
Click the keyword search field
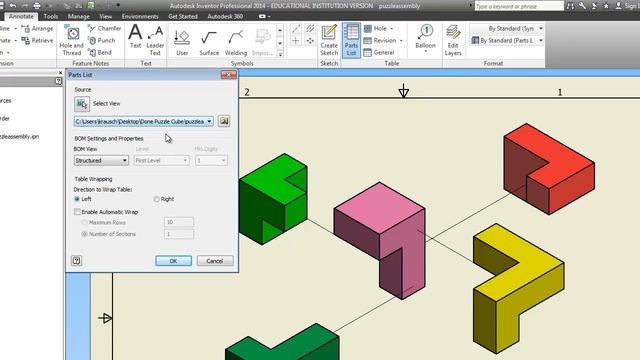tap(518, 6)
